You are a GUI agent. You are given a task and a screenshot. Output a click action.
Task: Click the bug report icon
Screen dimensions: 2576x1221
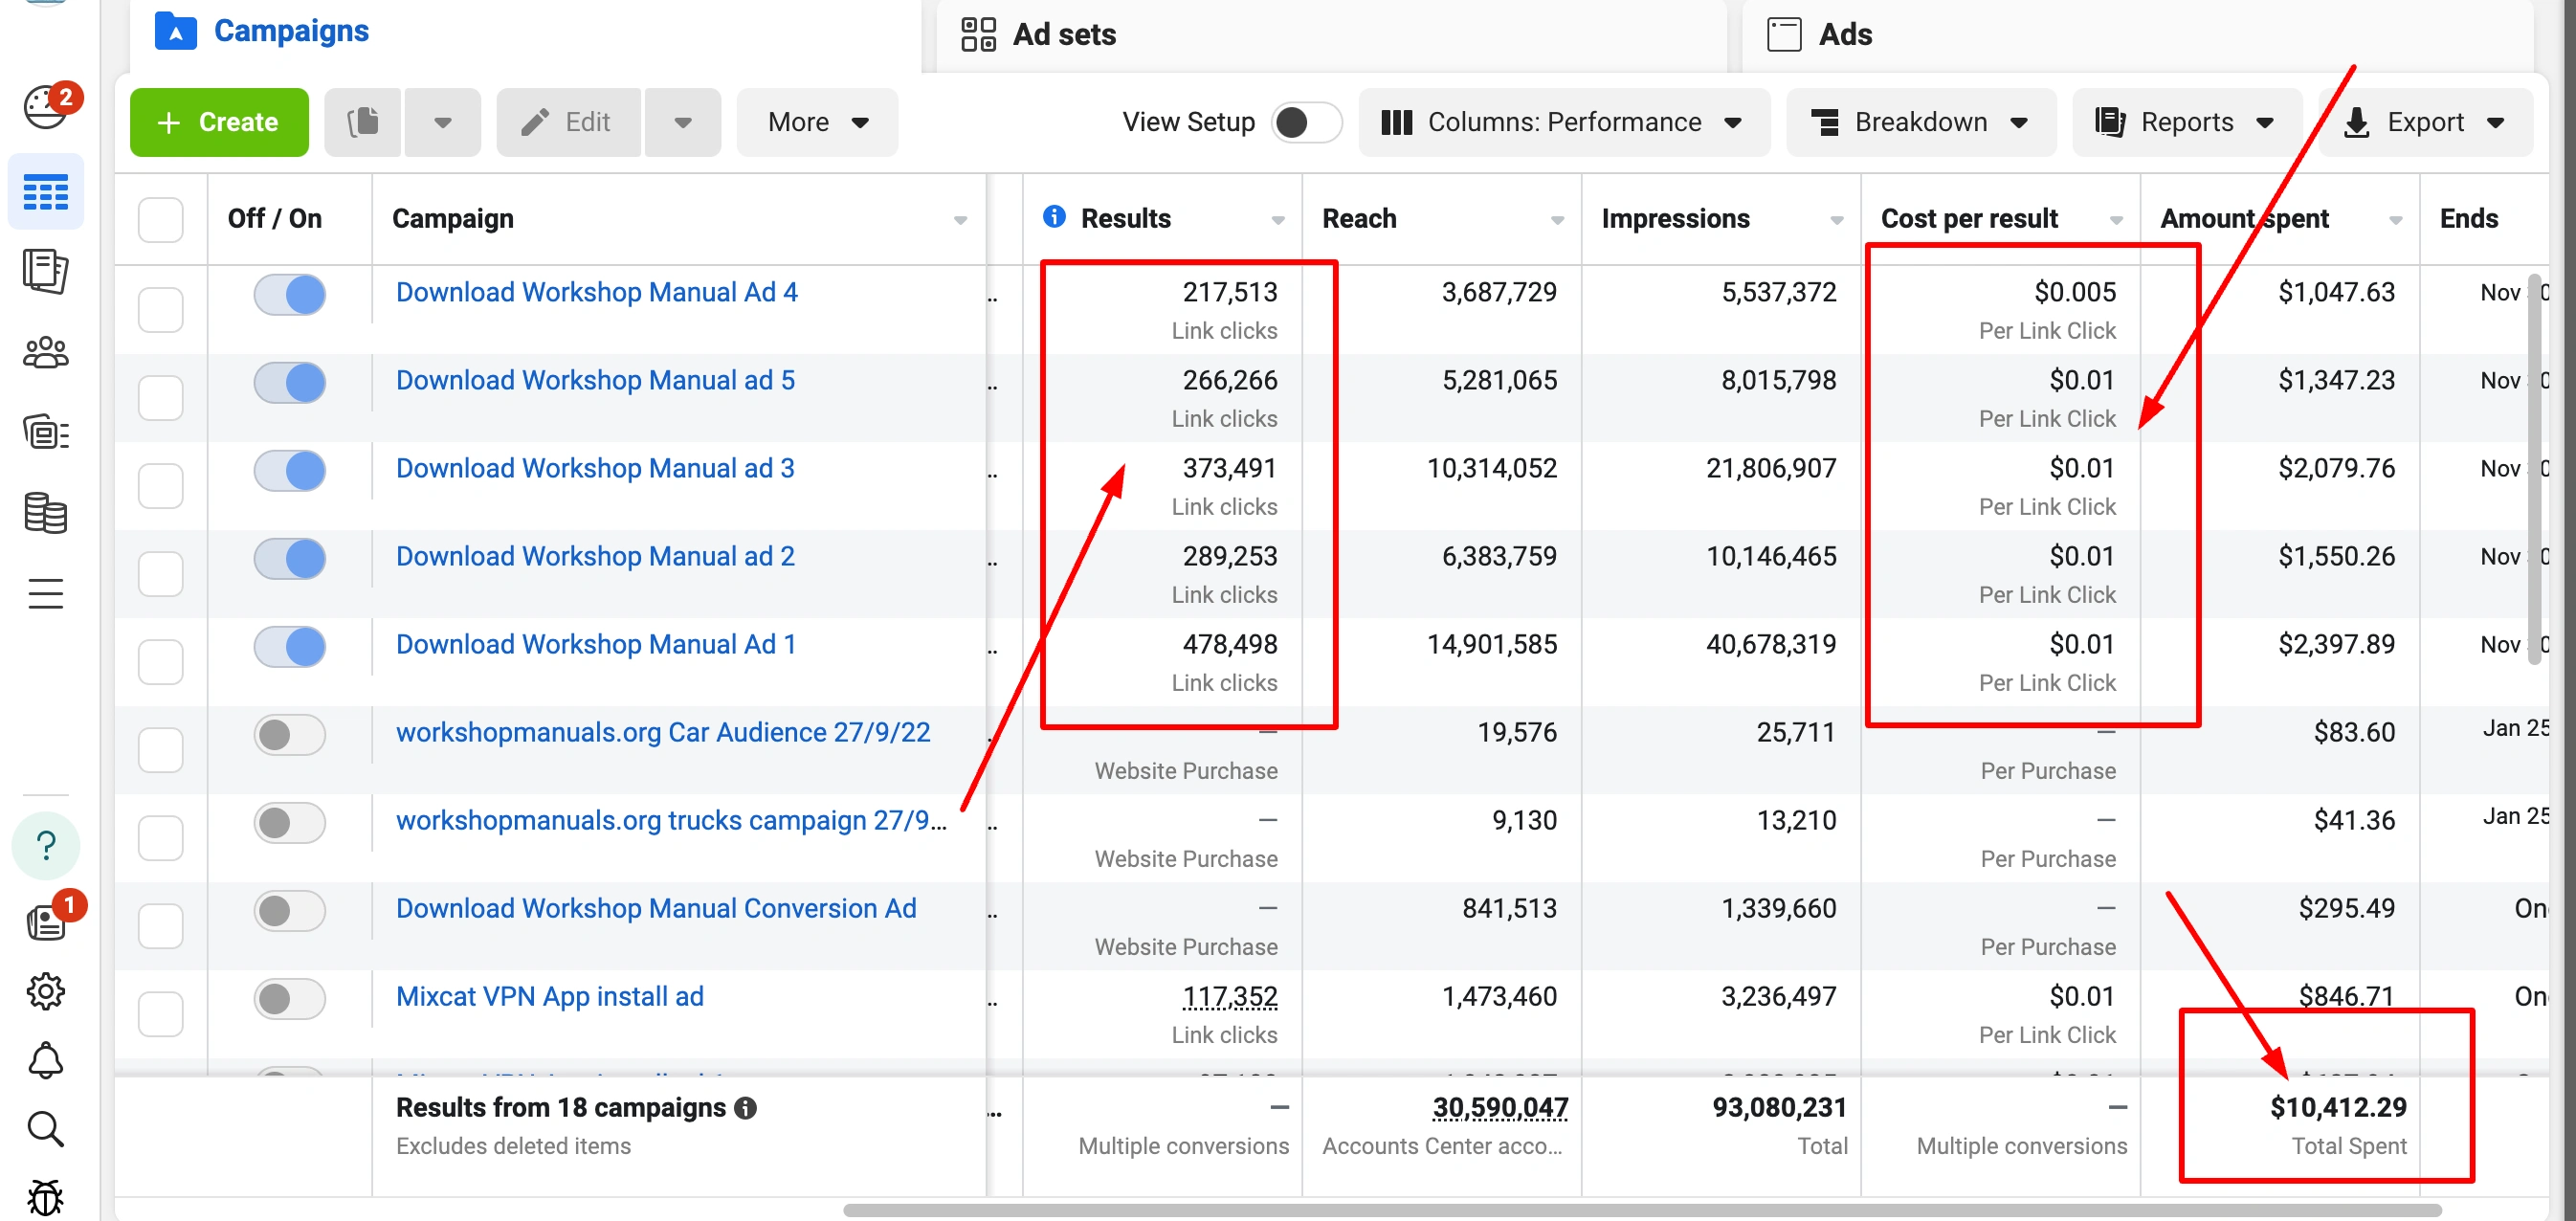(45, 1196)
